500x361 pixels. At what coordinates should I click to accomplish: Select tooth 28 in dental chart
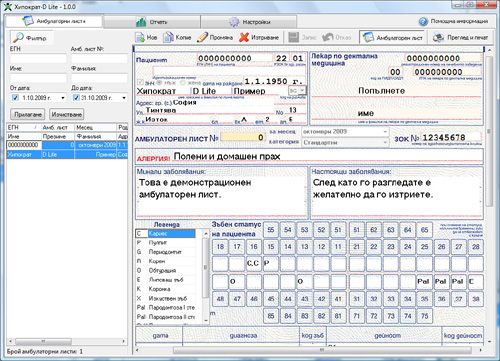[476, 247]
